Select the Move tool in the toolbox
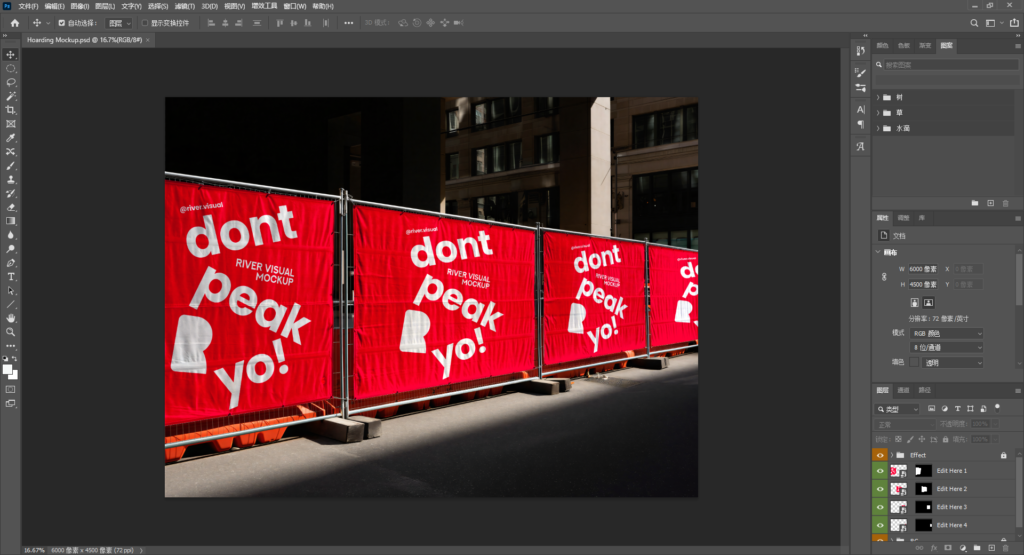The image size is (1024, 555). tap(10, 55)
